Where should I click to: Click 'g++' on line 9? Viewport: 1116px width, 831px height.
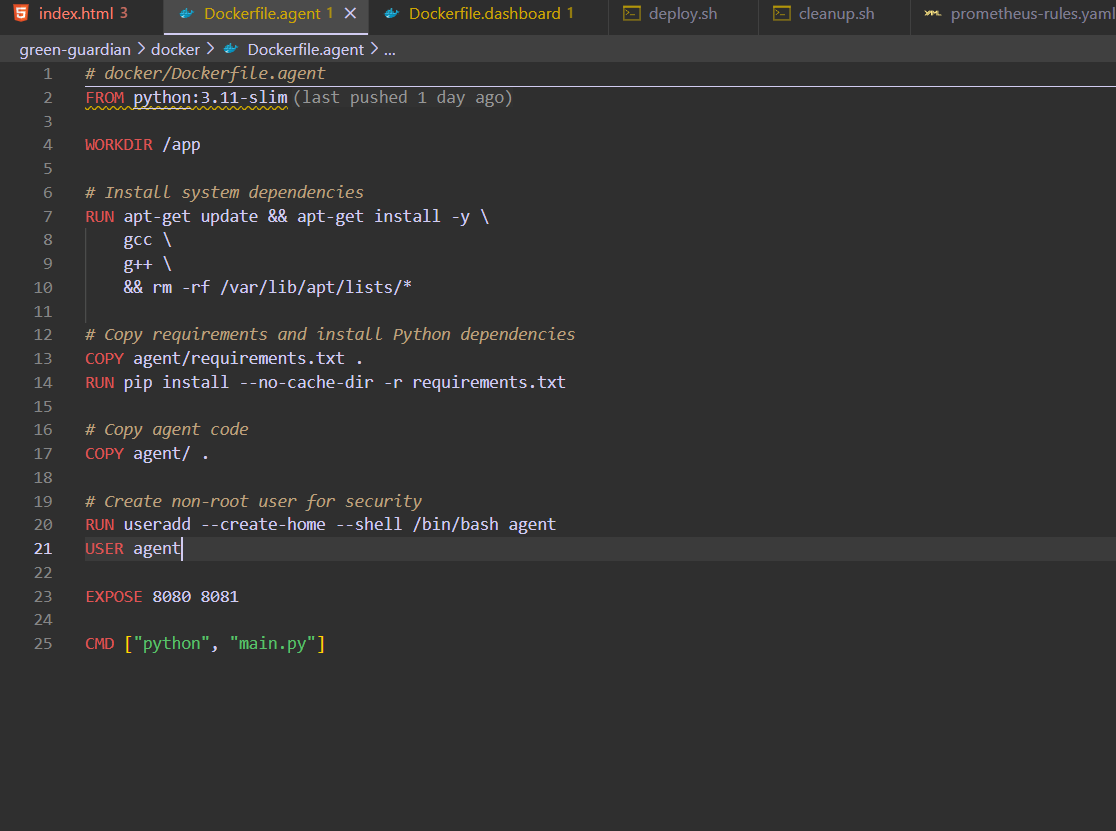pyautogui.click(x=138, y=264)
